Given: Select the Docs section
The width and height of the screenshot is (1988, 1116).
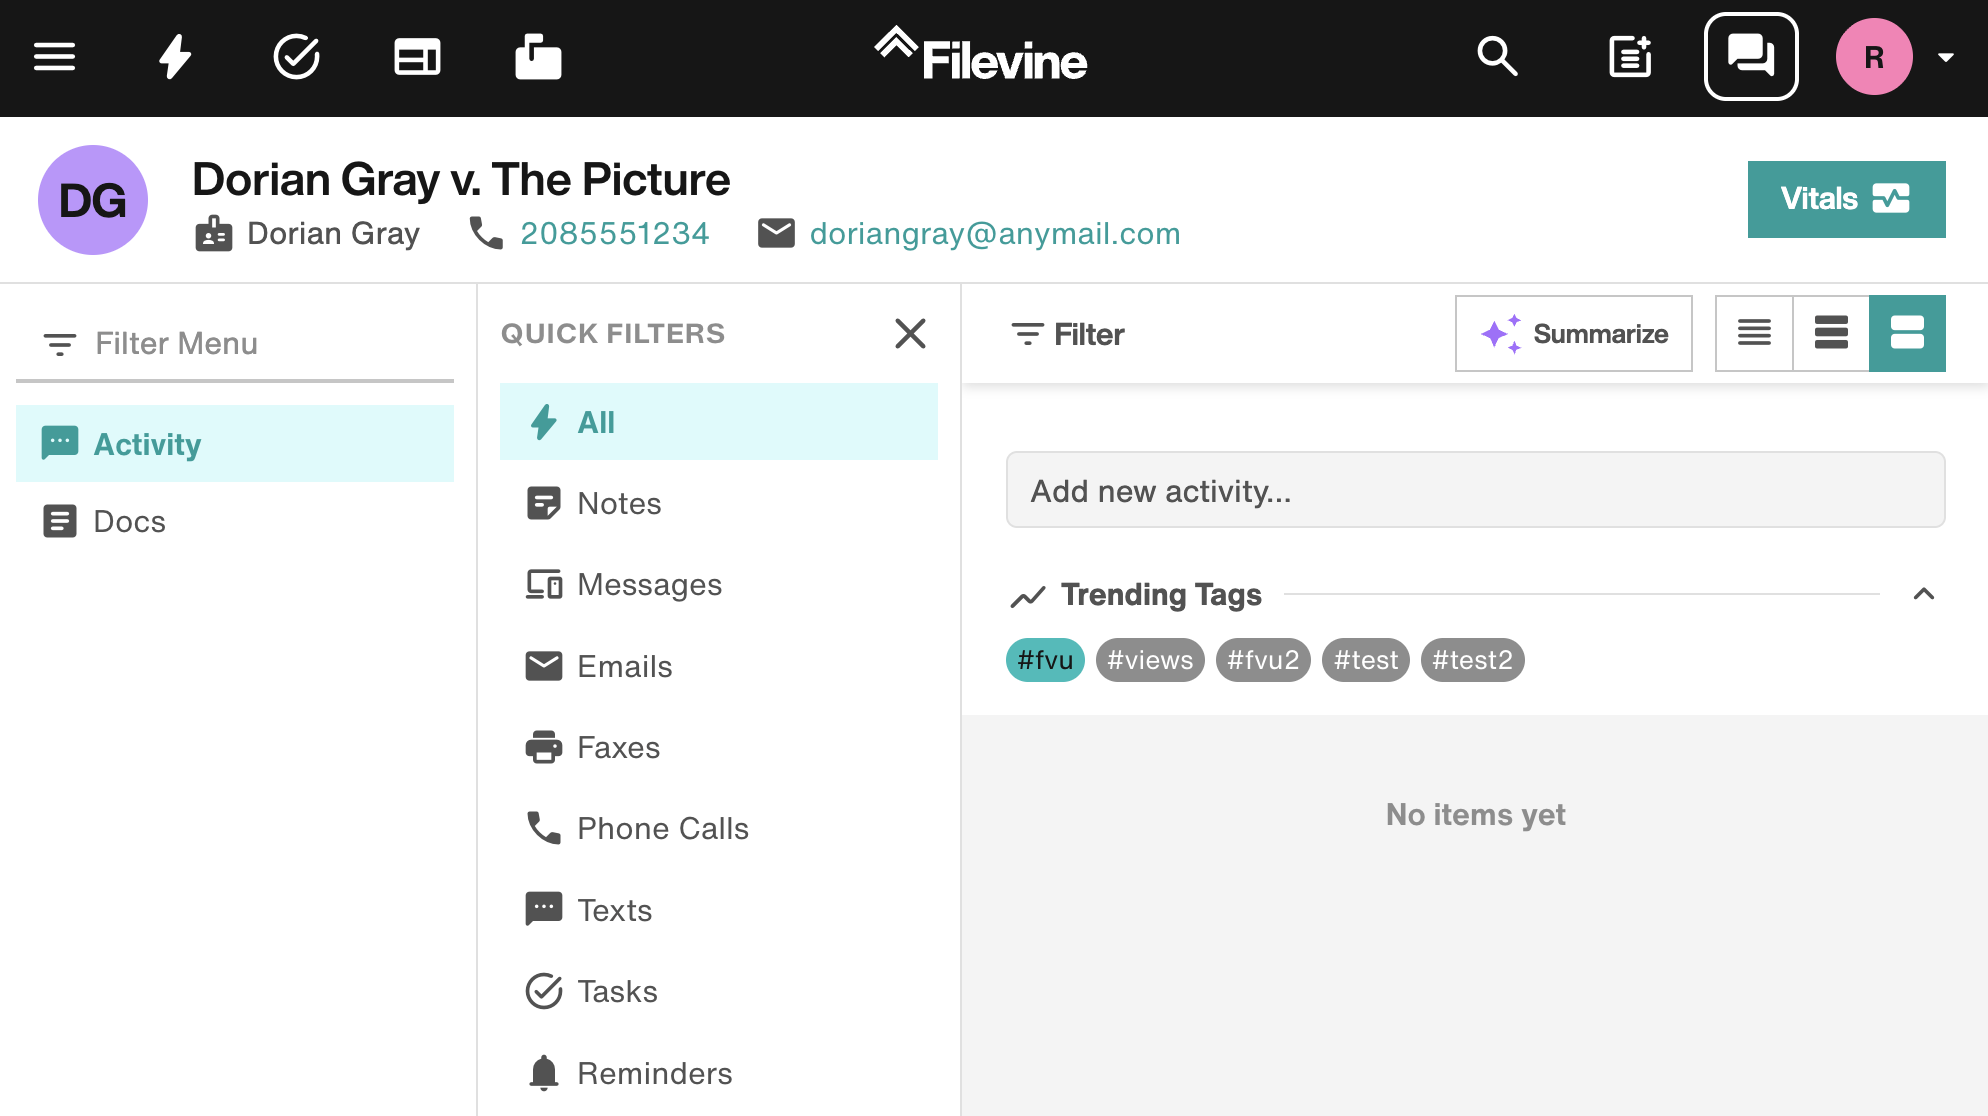Looking at the screenshot, I should click(235, 521).
